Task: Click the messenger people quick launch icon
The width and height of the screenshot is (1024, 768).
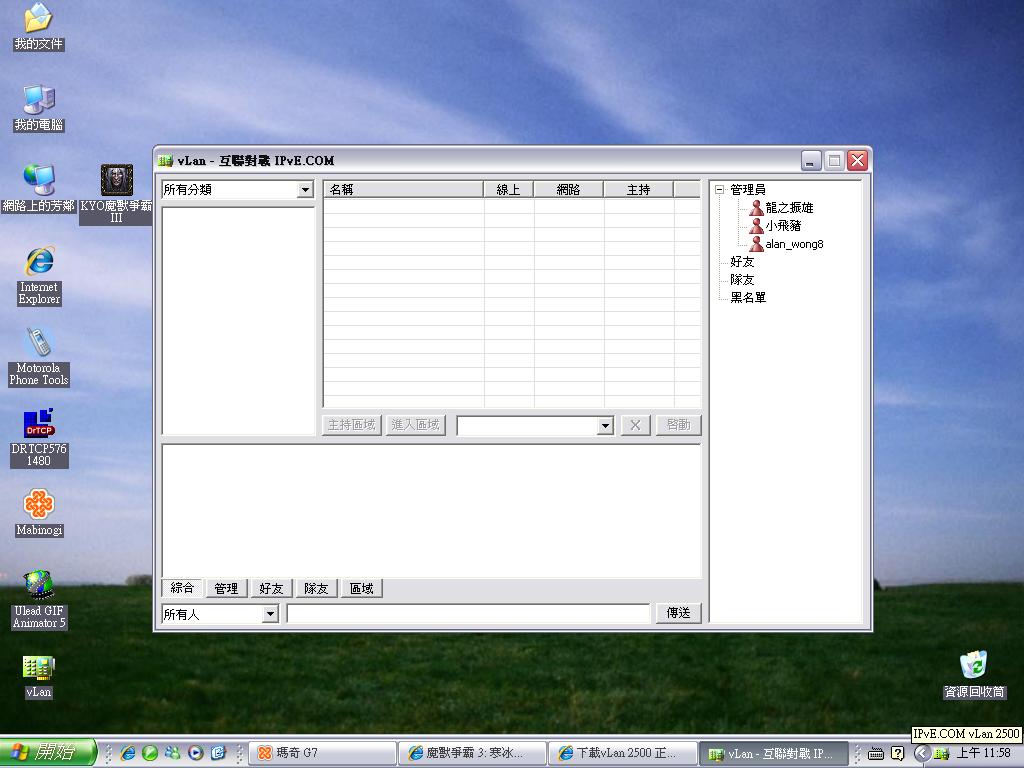Action: (x=172, y=753)
